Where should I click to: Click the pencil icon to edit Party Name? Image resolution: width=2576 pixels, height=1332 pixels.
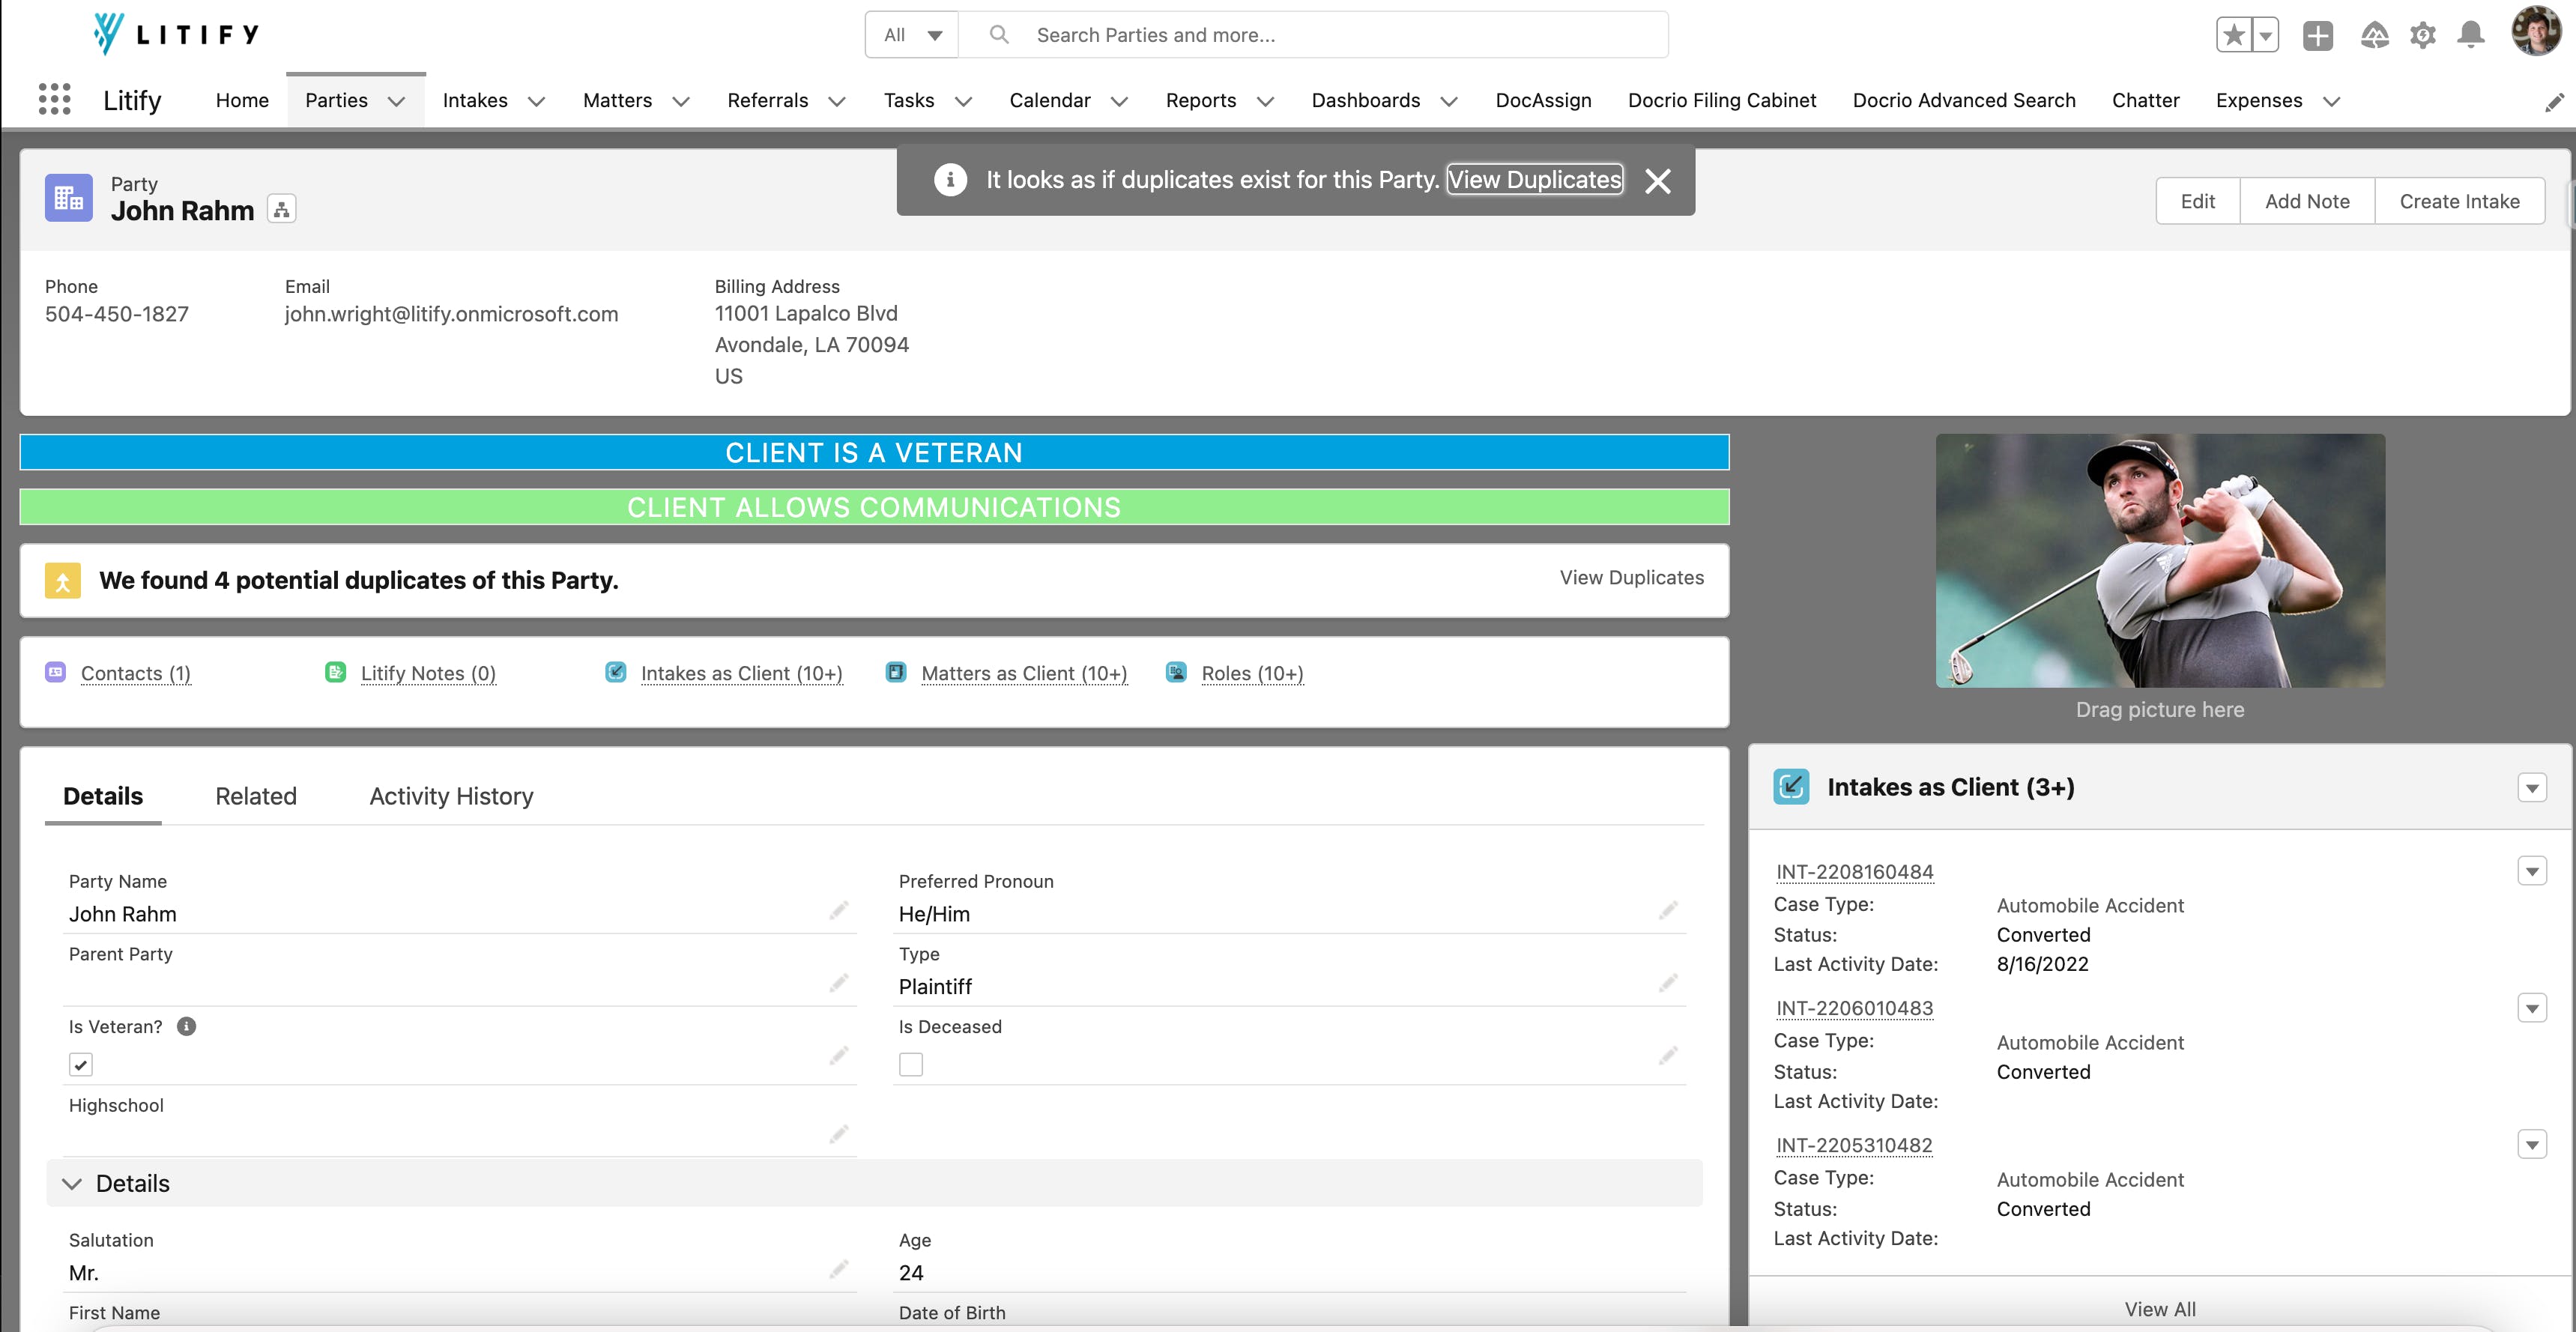tap(838, 910)
